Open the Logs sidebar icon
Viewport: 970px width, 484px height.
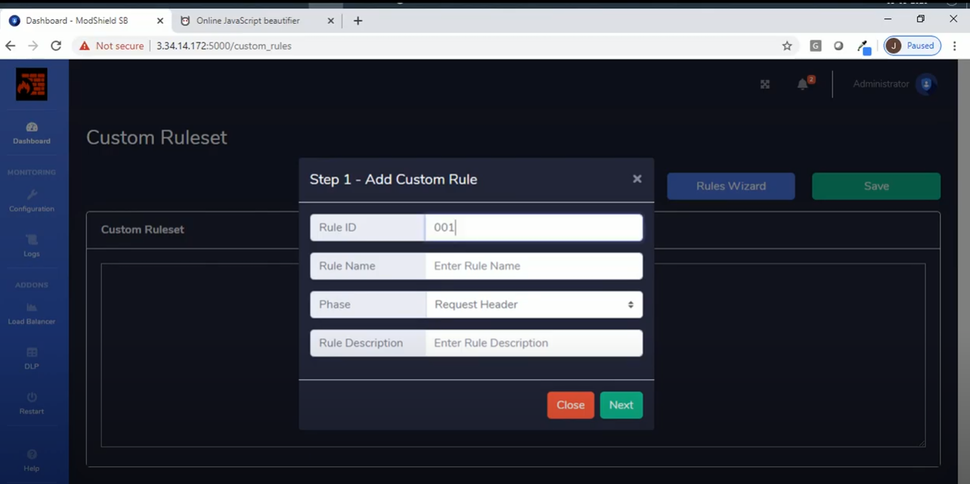[x=32, y=241]
